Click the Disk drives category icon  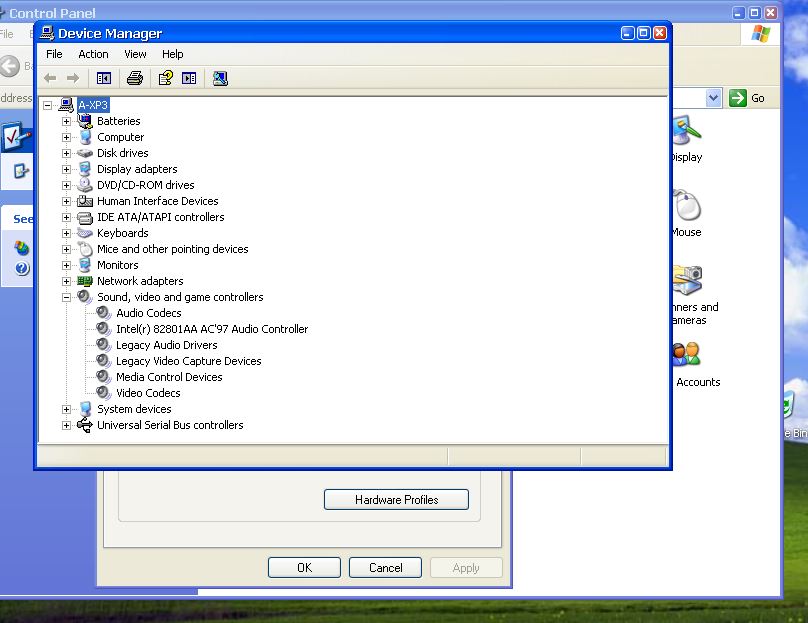[85, 153]
